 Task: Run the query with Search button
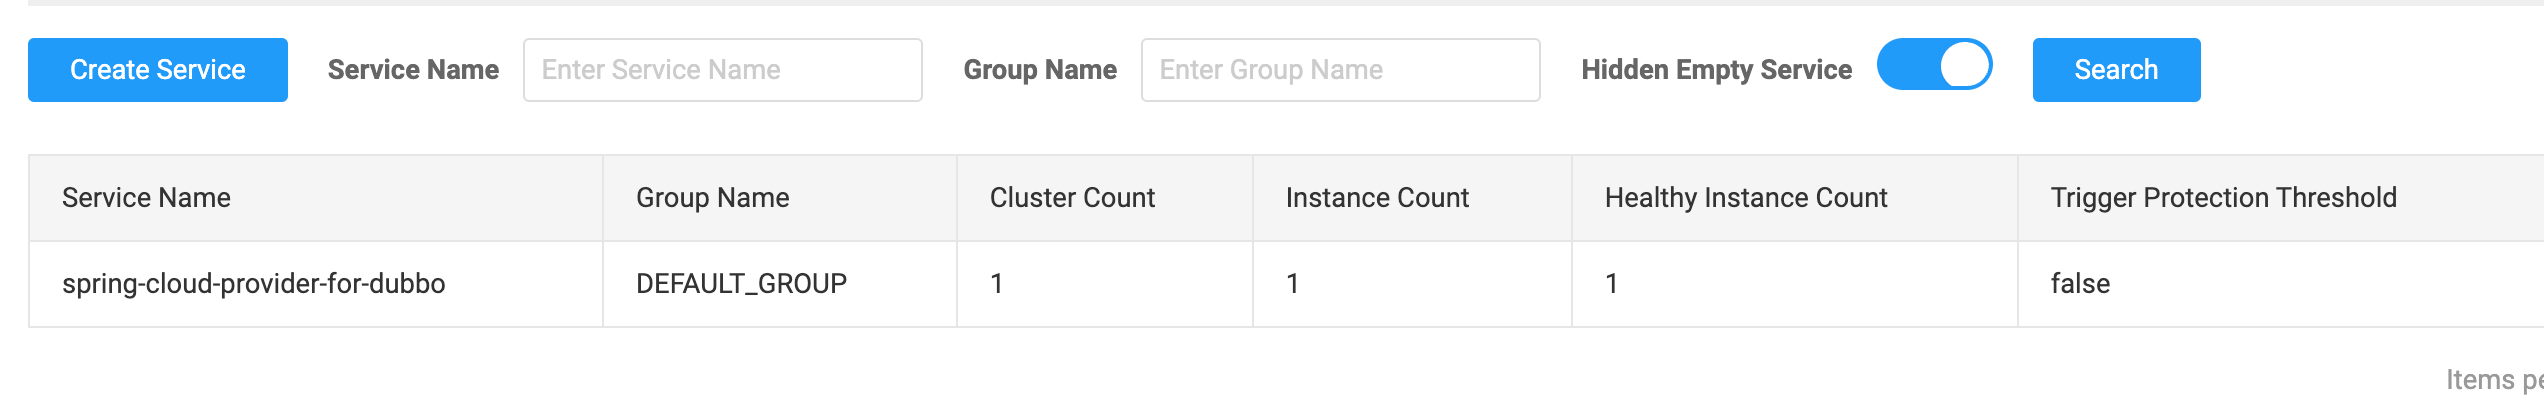pos(2116,70)
